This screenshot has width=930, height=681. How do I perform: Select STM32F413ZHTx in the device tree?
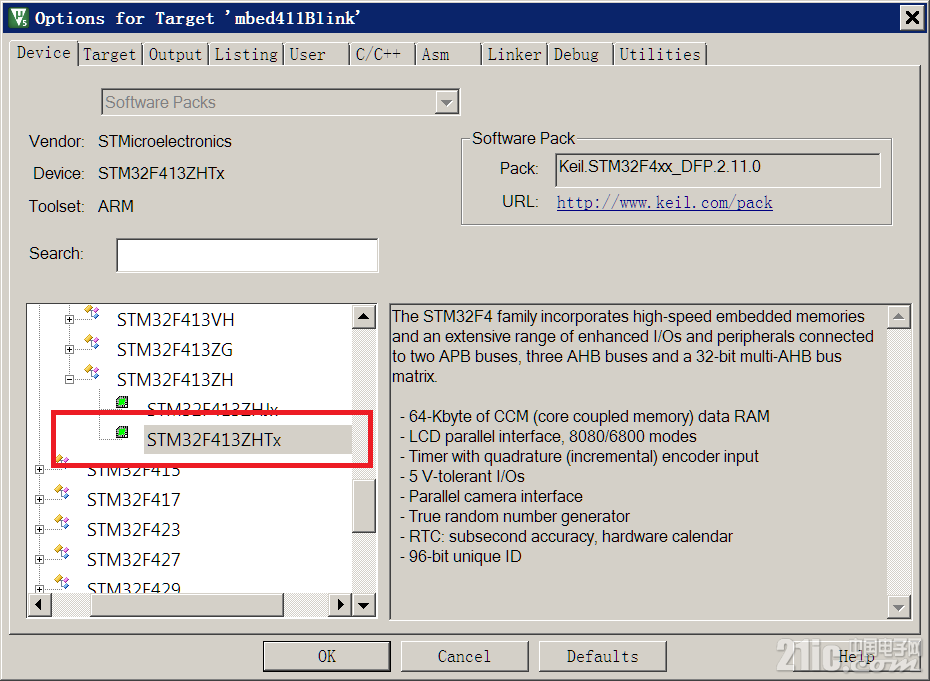coord(214,440)
